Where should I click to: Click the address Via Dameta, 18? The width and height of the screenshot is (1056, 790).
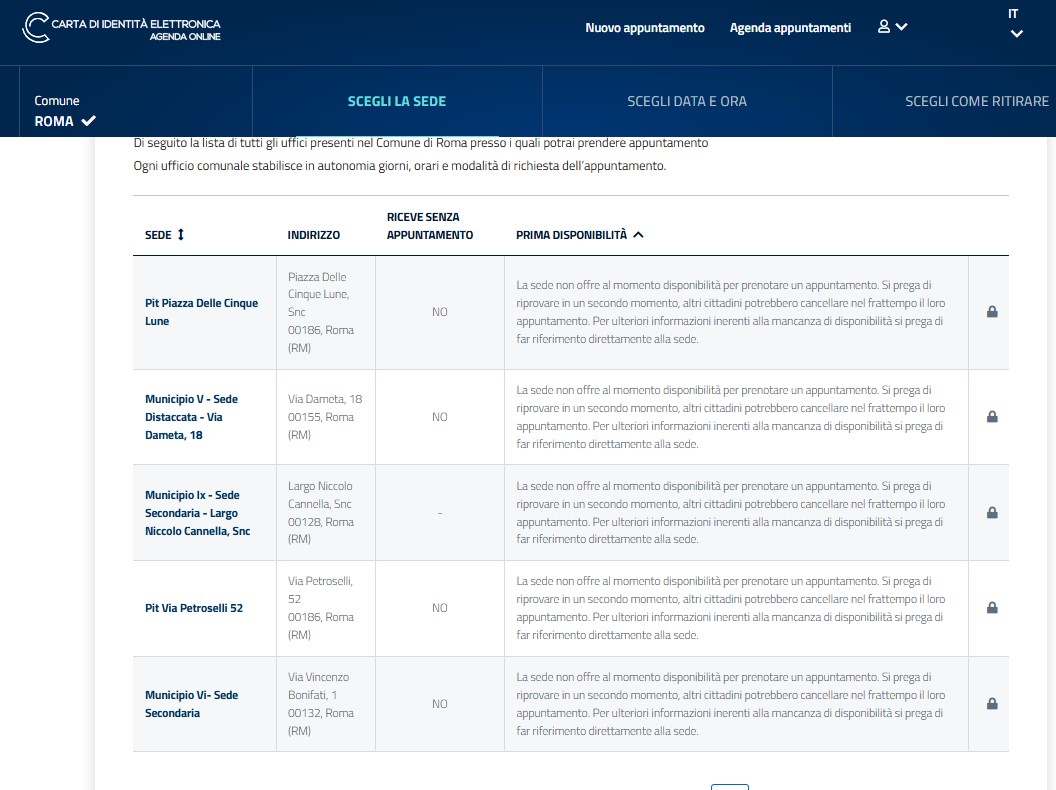325,417
